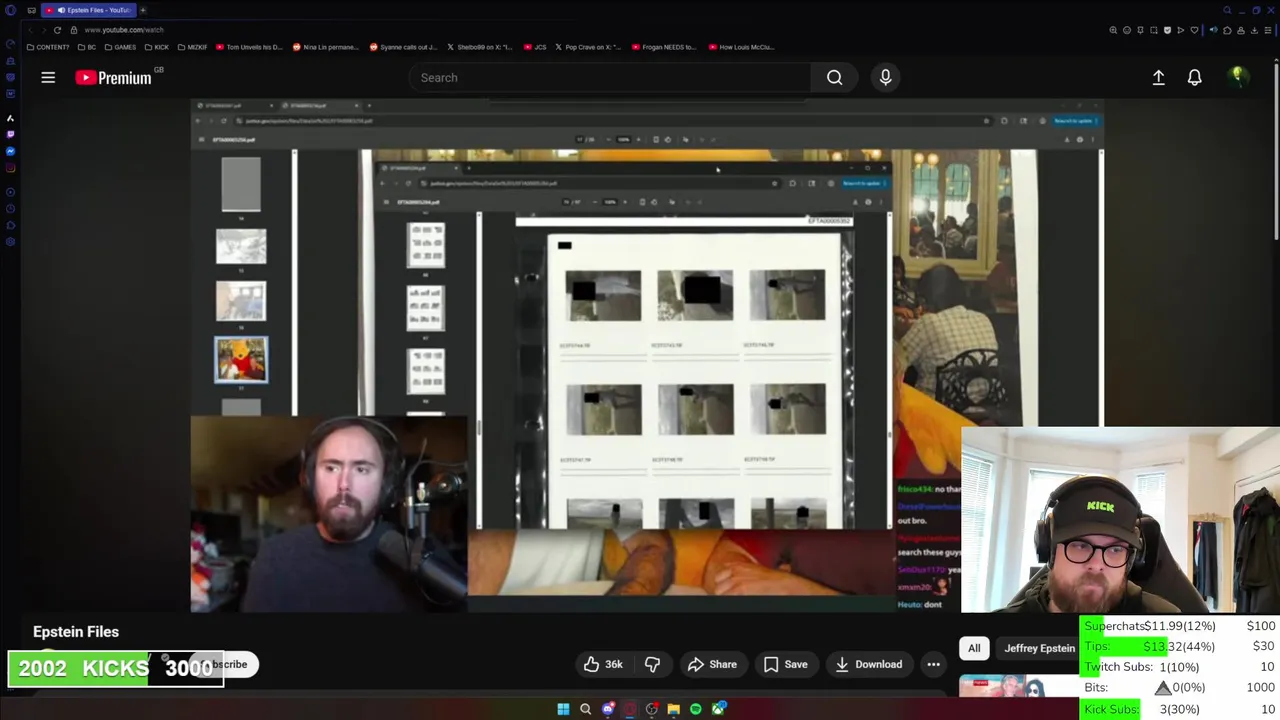This screenshot has width=1280, height=720.
Task: Open the YouTube guide hamburger menu
Action: tap(48, 77)
